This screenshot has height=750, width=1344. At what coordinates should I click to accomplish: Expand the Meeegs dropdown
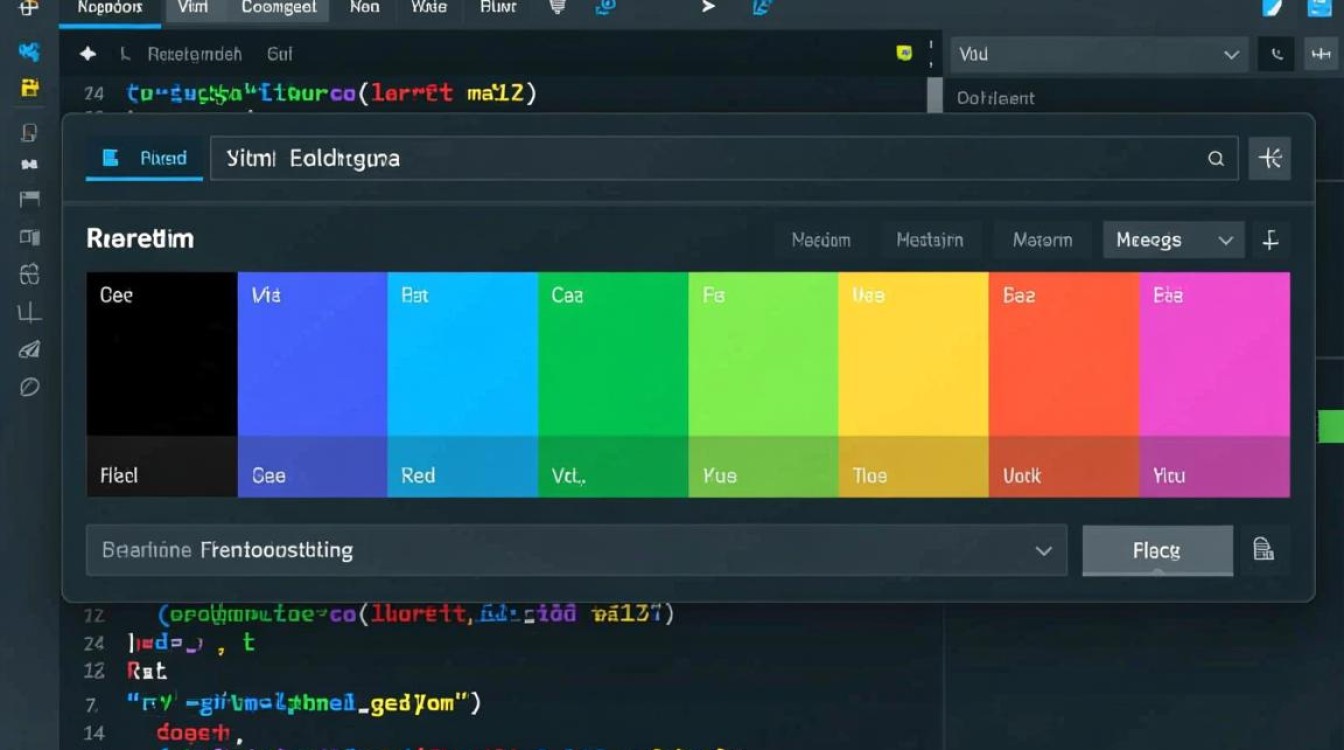click(x=1173, y=240)
